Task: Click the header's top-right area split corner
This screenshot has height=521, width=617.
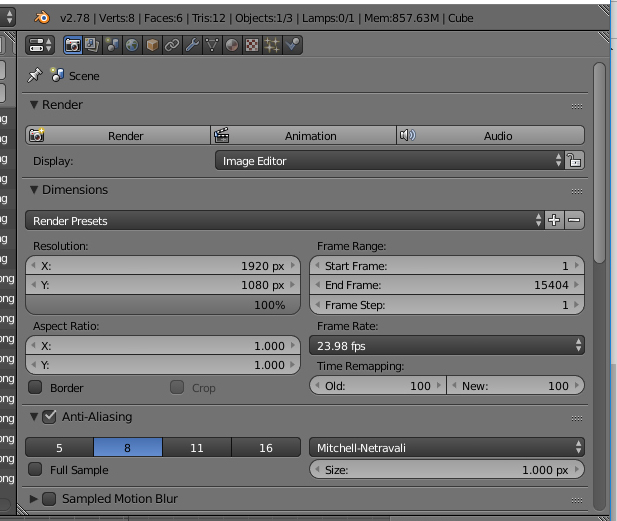Action: (x=604, y=11)
